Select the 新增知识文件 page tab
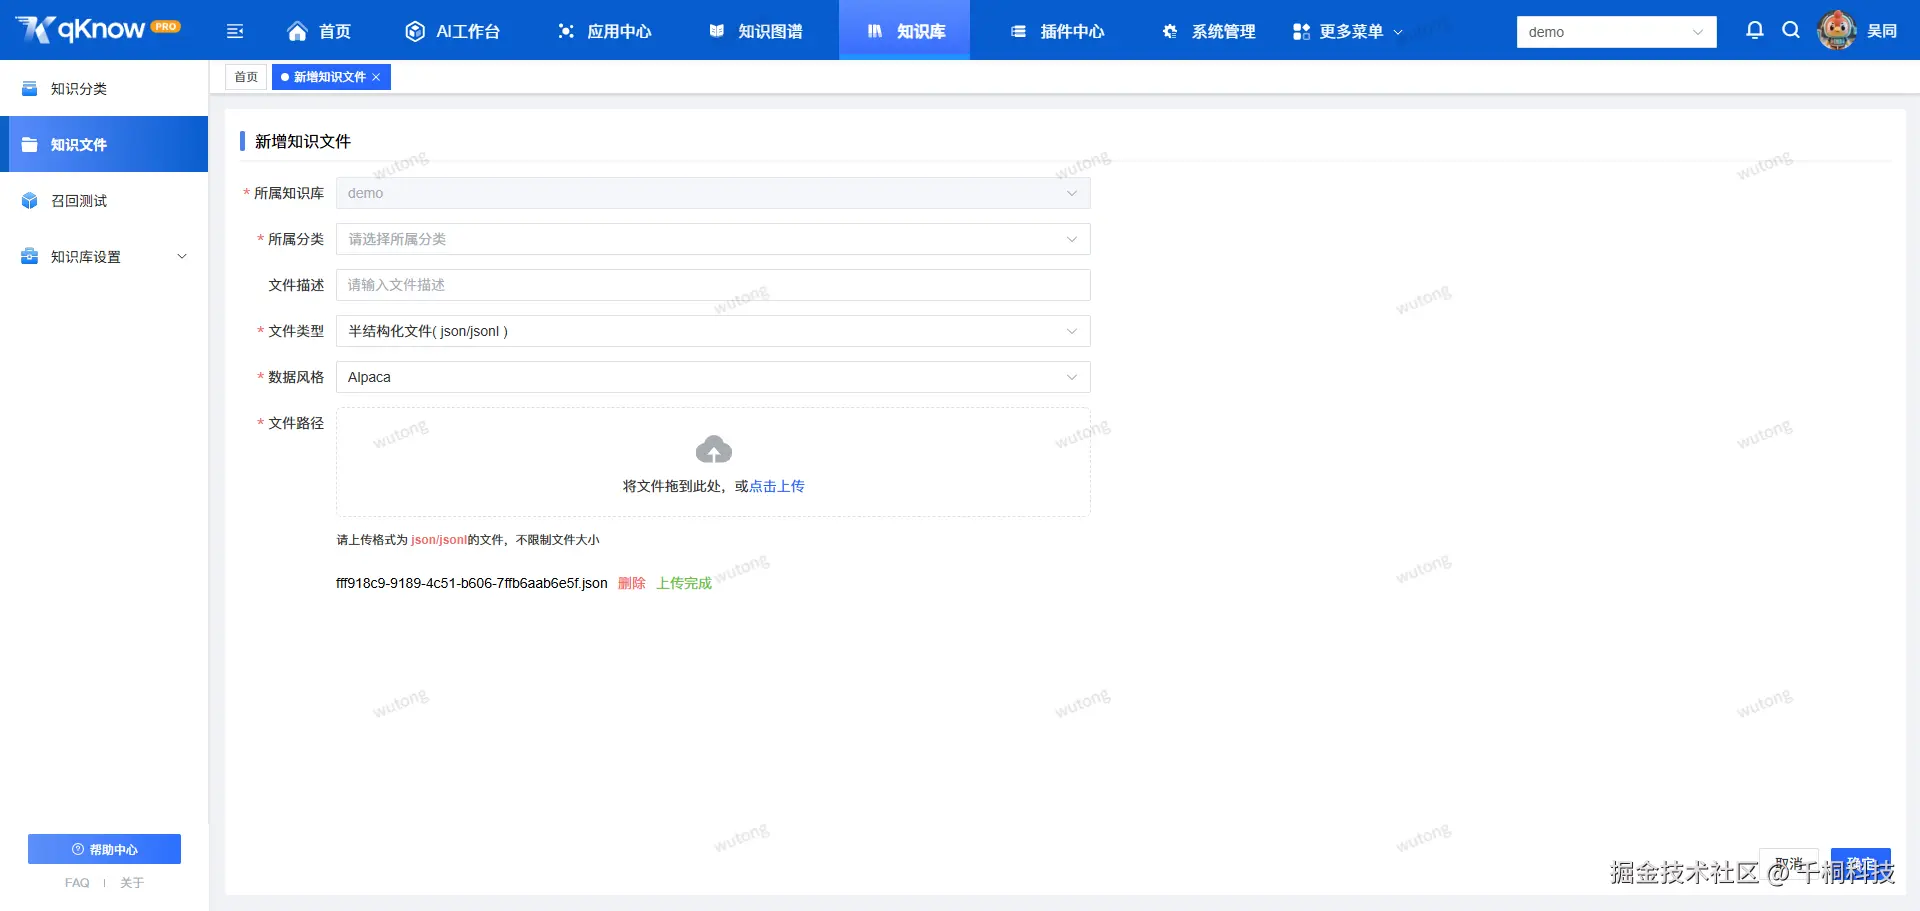The width and height of the screenshot is (1920, 911). [330, 77]
